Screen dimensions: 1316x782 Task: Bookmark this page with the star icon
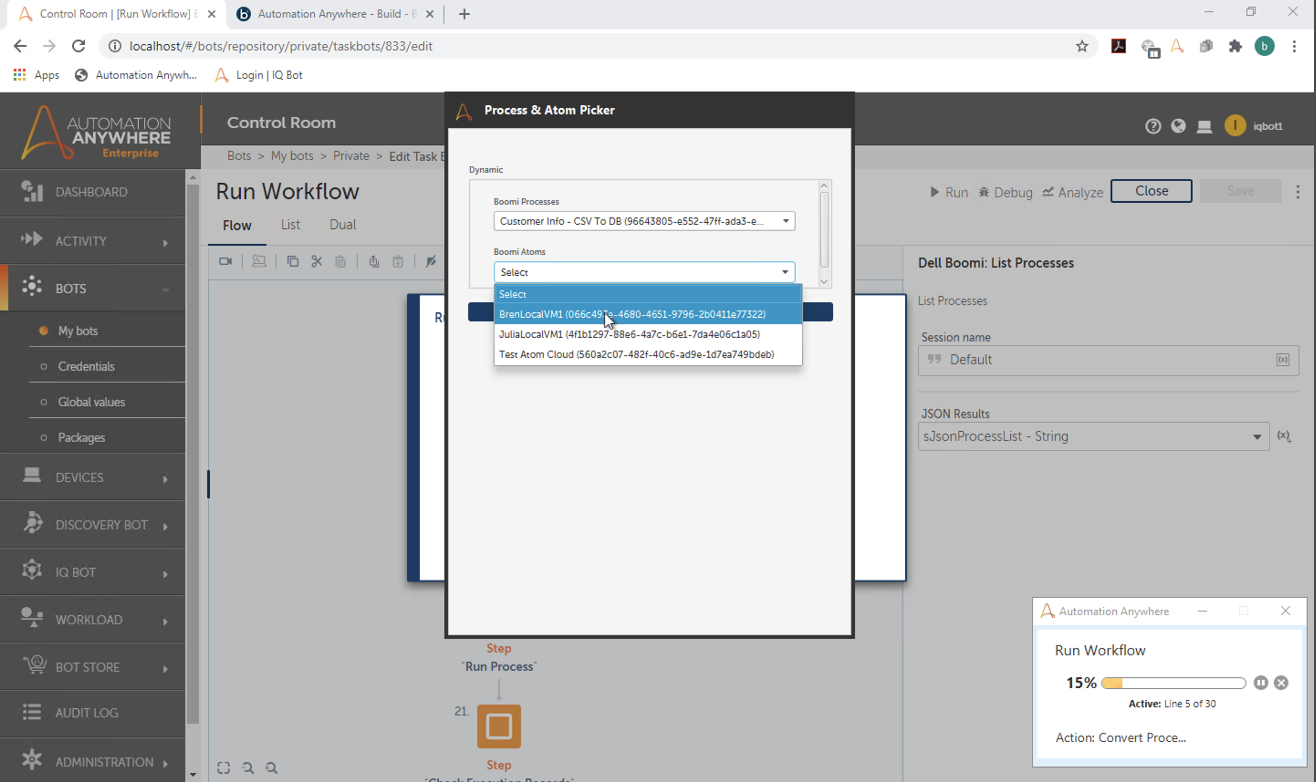[x=1082, y=46]
